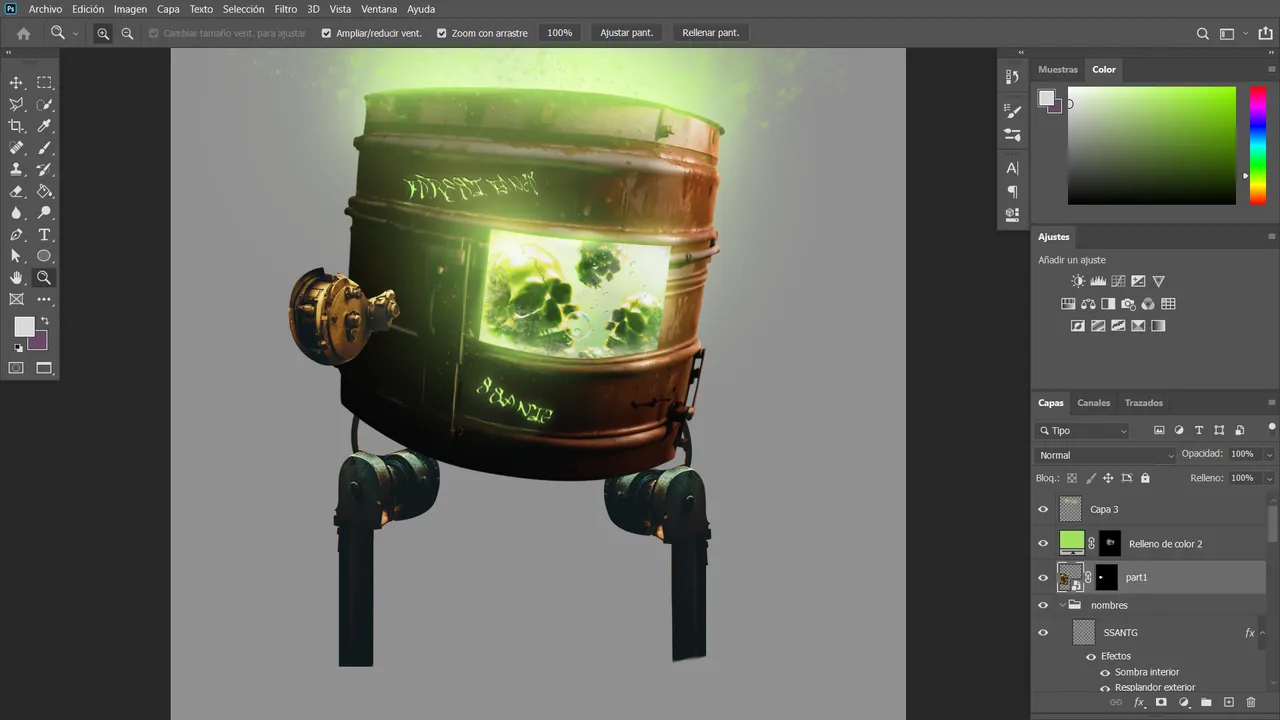Image resolution: width=1280 pixels, height=720 pixels.
Task: Switch to the Trazados tab
Action: point(1144,403)
